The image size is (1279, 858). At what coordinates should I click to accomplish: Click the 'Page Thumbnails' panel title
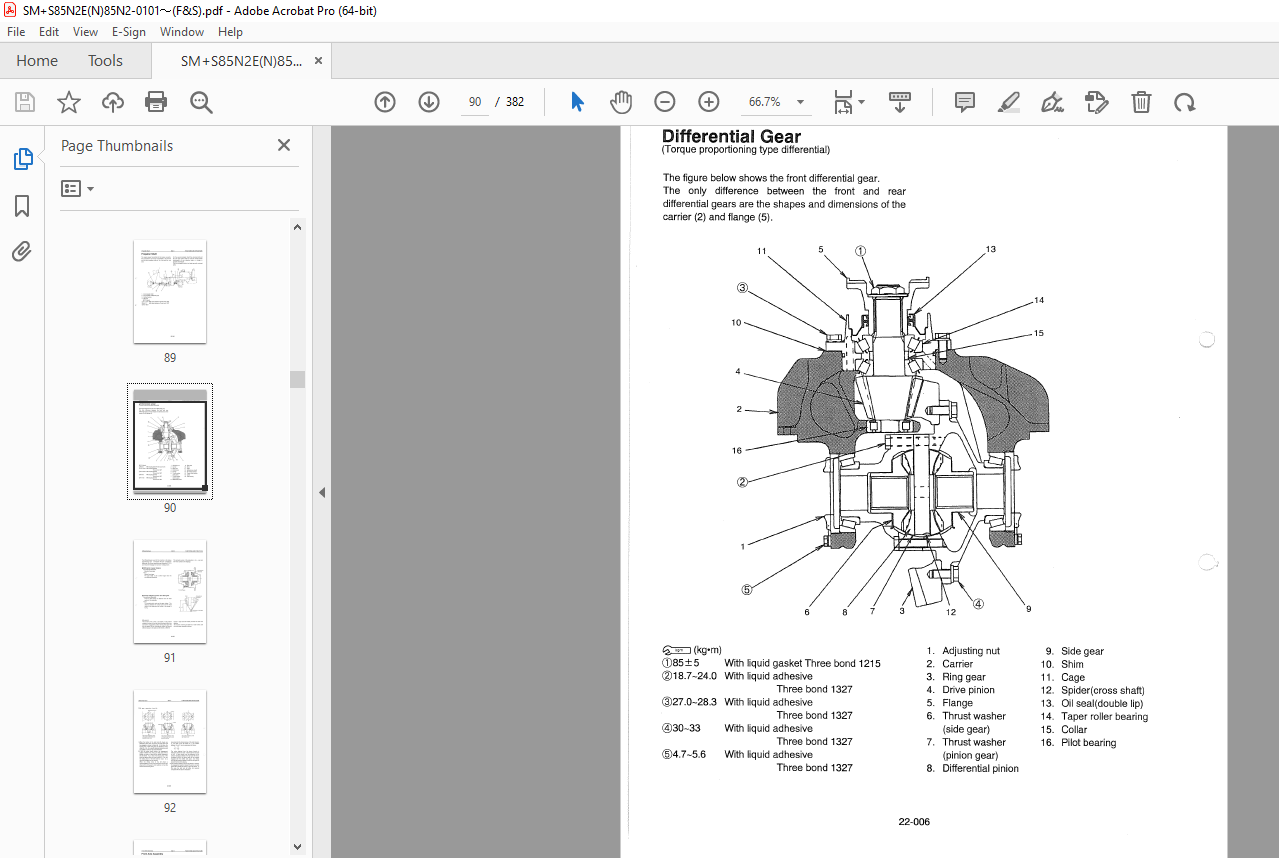117,146
